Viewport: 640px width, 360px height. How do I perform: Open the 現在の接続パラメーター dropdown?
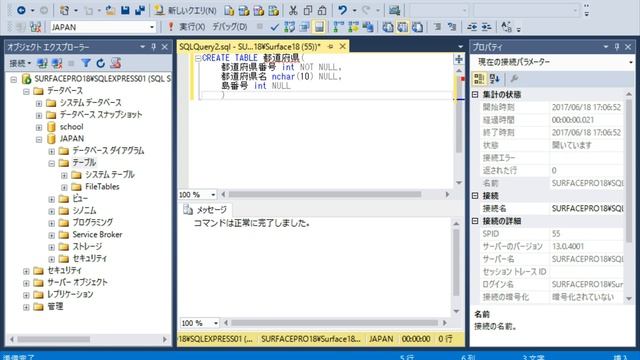point(631,62)
